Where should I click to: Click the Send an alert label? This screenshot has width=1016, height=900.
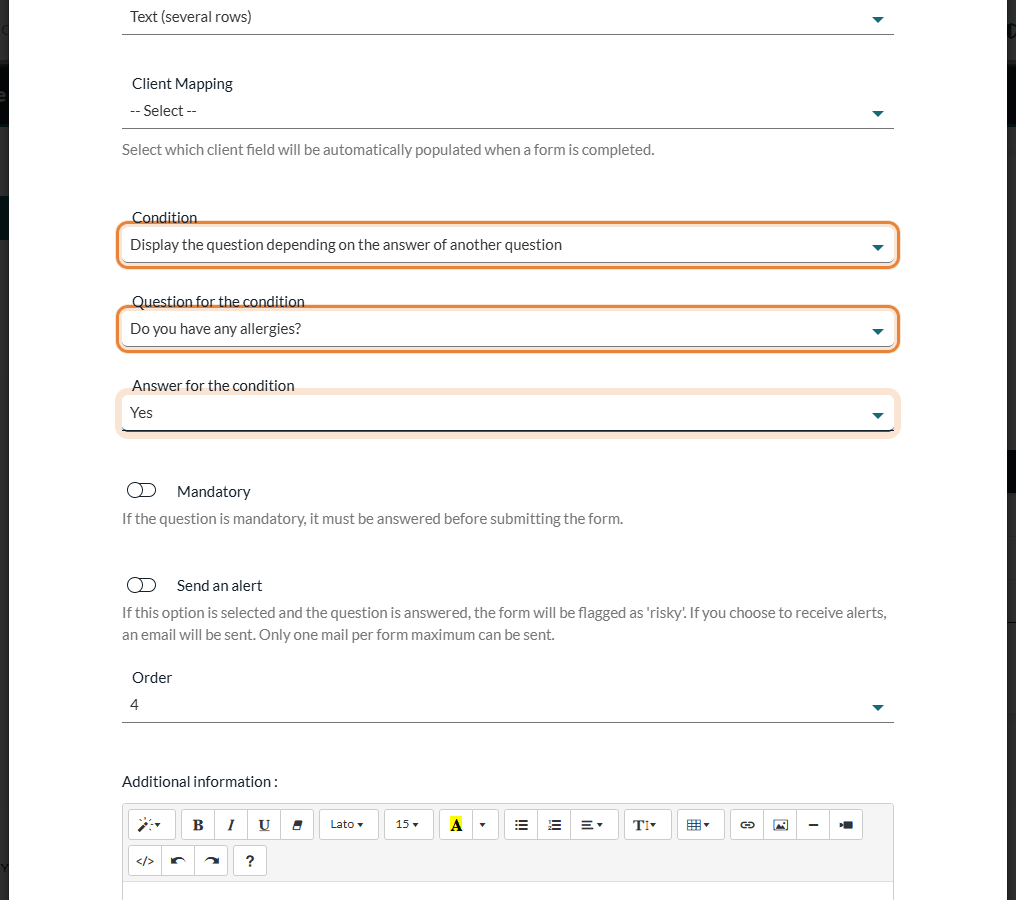click(x=219, y=586)
